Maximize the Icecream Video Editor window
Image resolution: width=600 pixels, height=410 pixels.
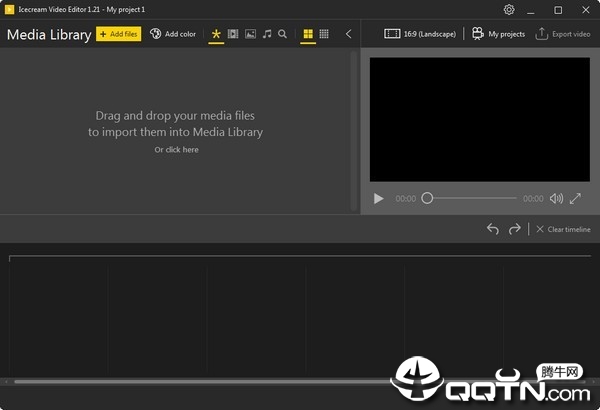pos(558,10)
